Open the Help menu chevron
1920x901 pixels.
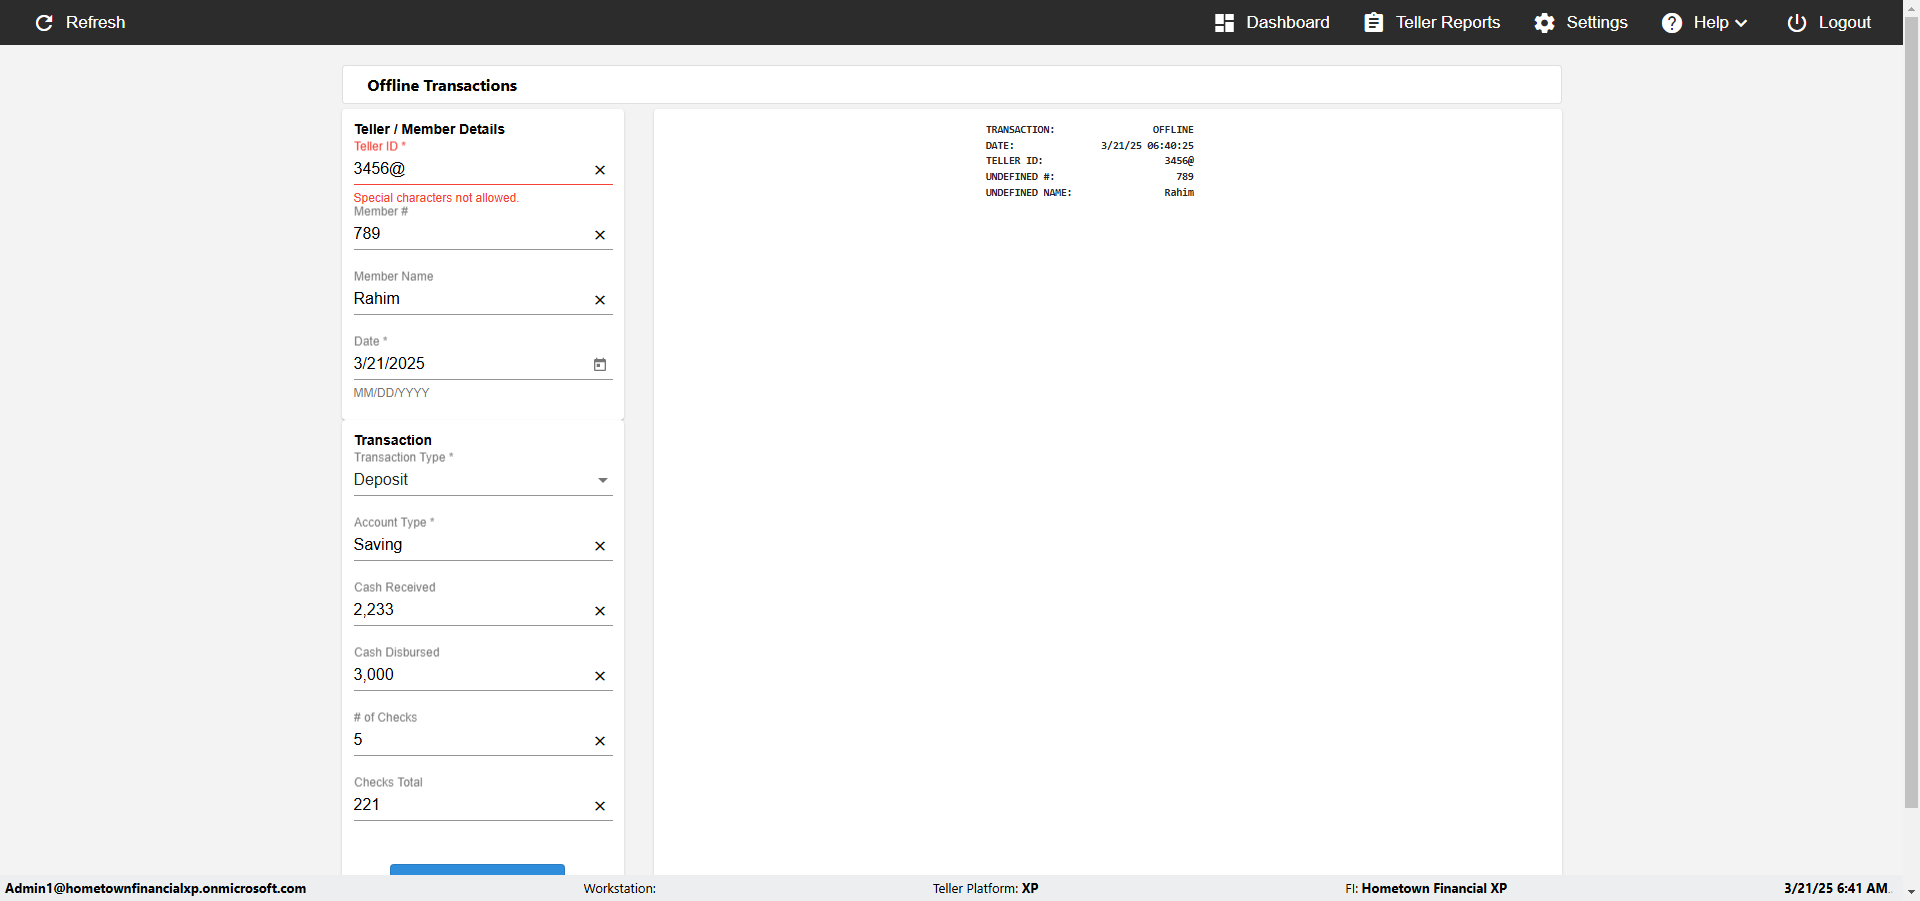[1741, 23]
